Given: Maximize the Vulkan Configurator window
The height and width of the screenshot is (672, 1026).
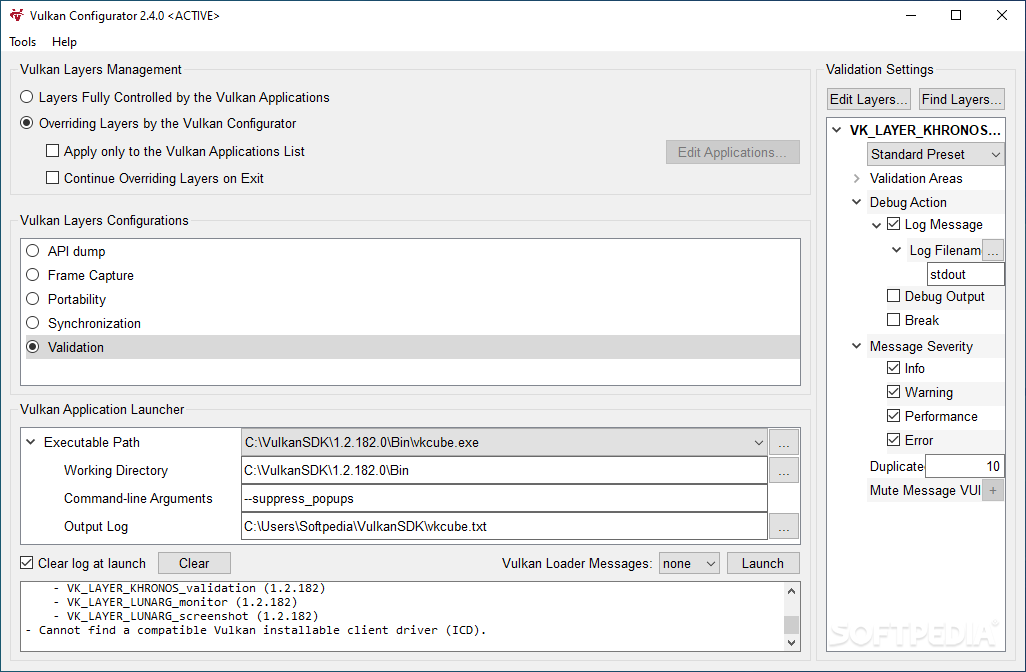Looking at the screenshot, I should click(956, 15).
